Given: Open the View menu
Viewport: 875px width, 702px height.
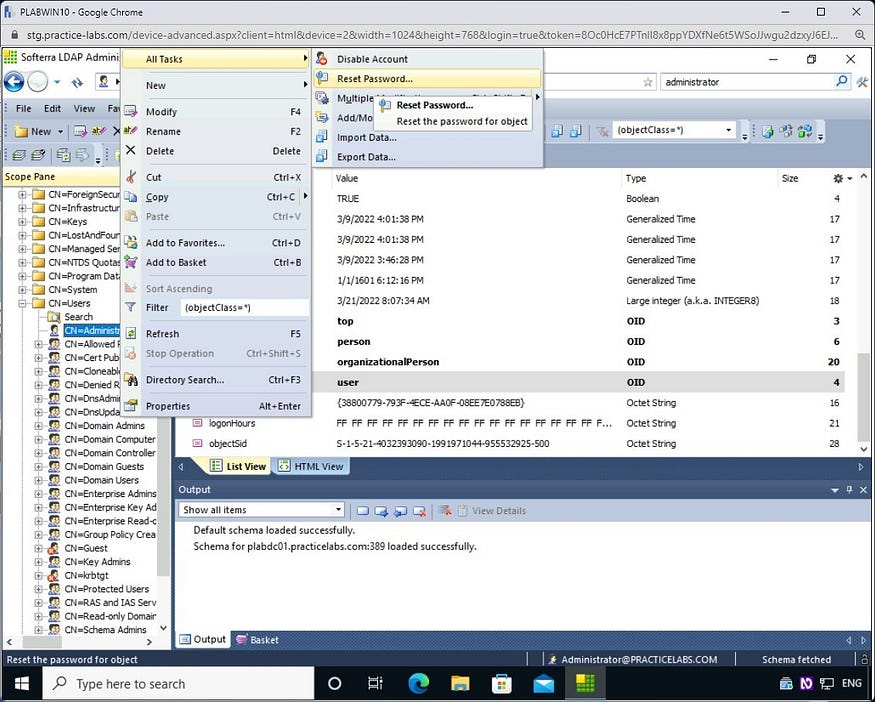Looking at the screenshot, I should click(x=84, y=108).
